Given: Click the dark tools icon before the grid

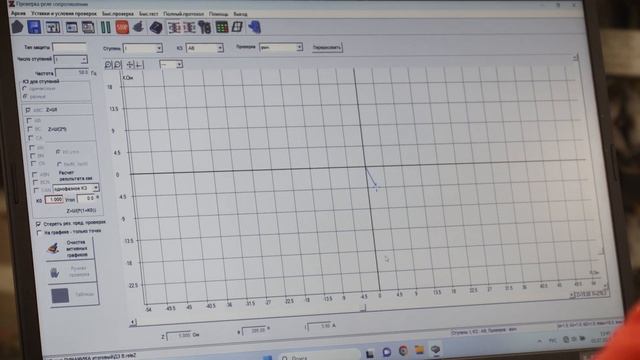Looking at the screenshot, I should [x=205, y=28].
